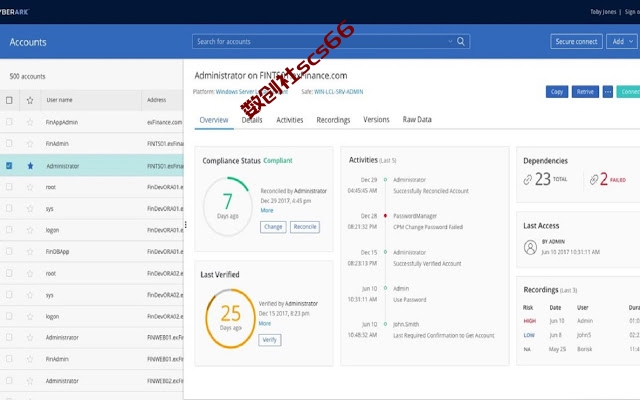Open the Details tab
This screenshot has height=400, width=640.
pos(252,120)
